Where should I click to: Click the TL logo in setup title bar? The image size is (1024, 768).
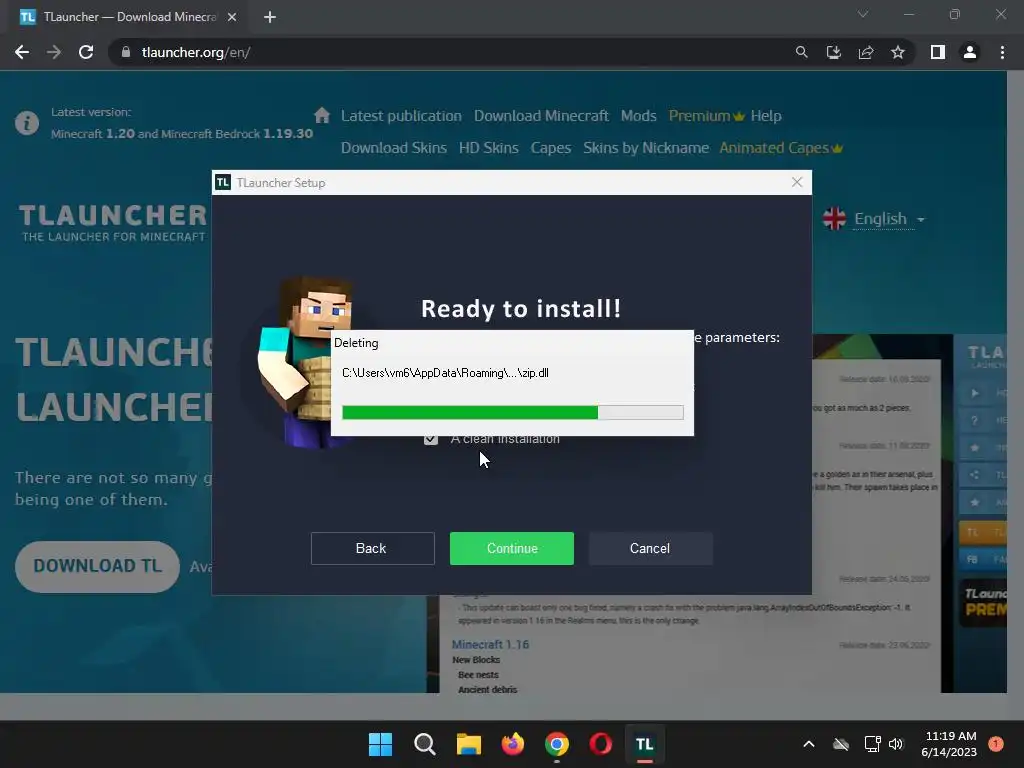click(223, 182)
